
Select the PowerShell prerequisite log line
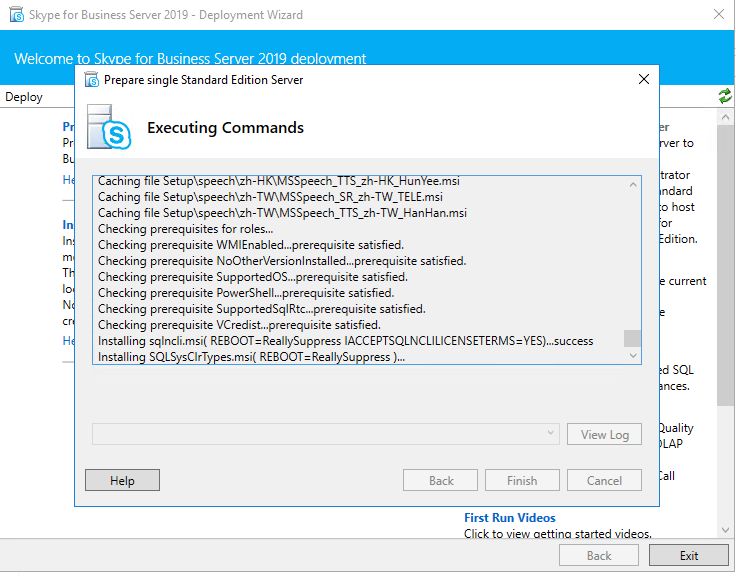click(x=246, y=292)
